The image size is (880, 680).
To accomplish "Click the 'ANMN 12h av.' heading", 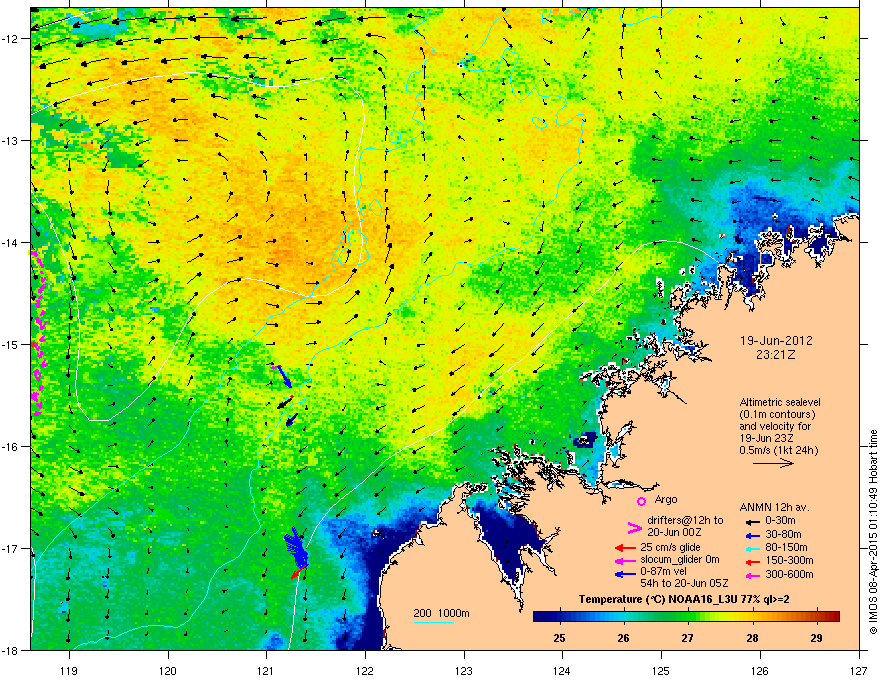I will click(774, 507).
